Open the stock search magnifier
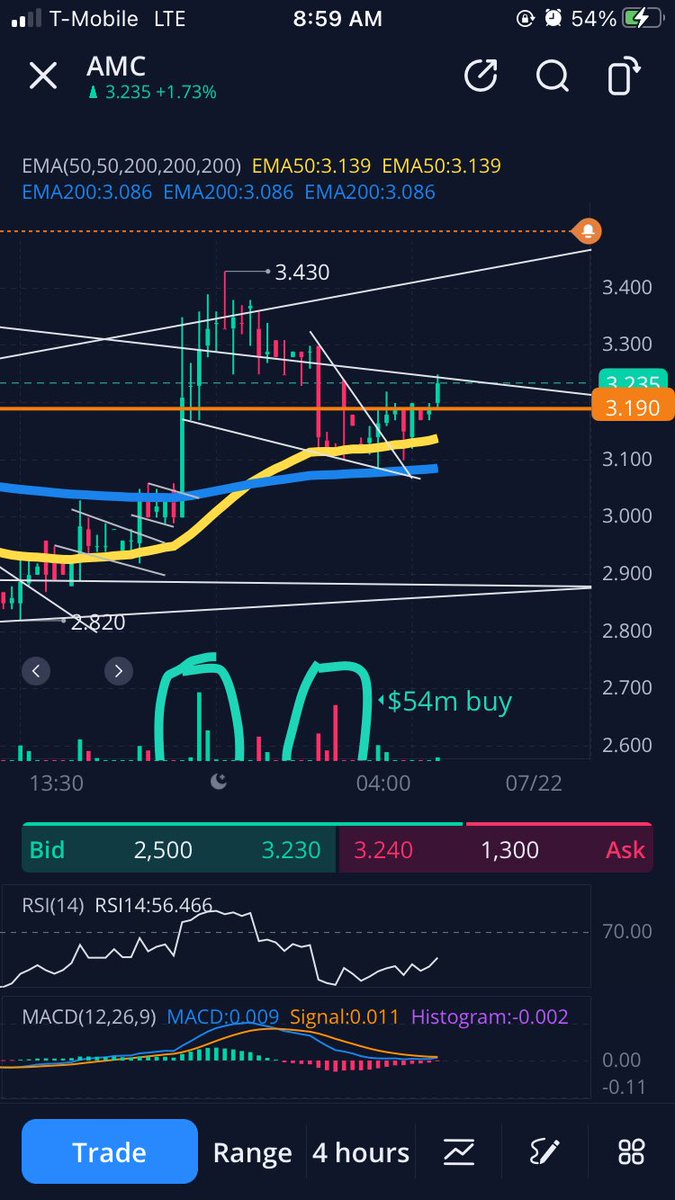 coord(552,76)
